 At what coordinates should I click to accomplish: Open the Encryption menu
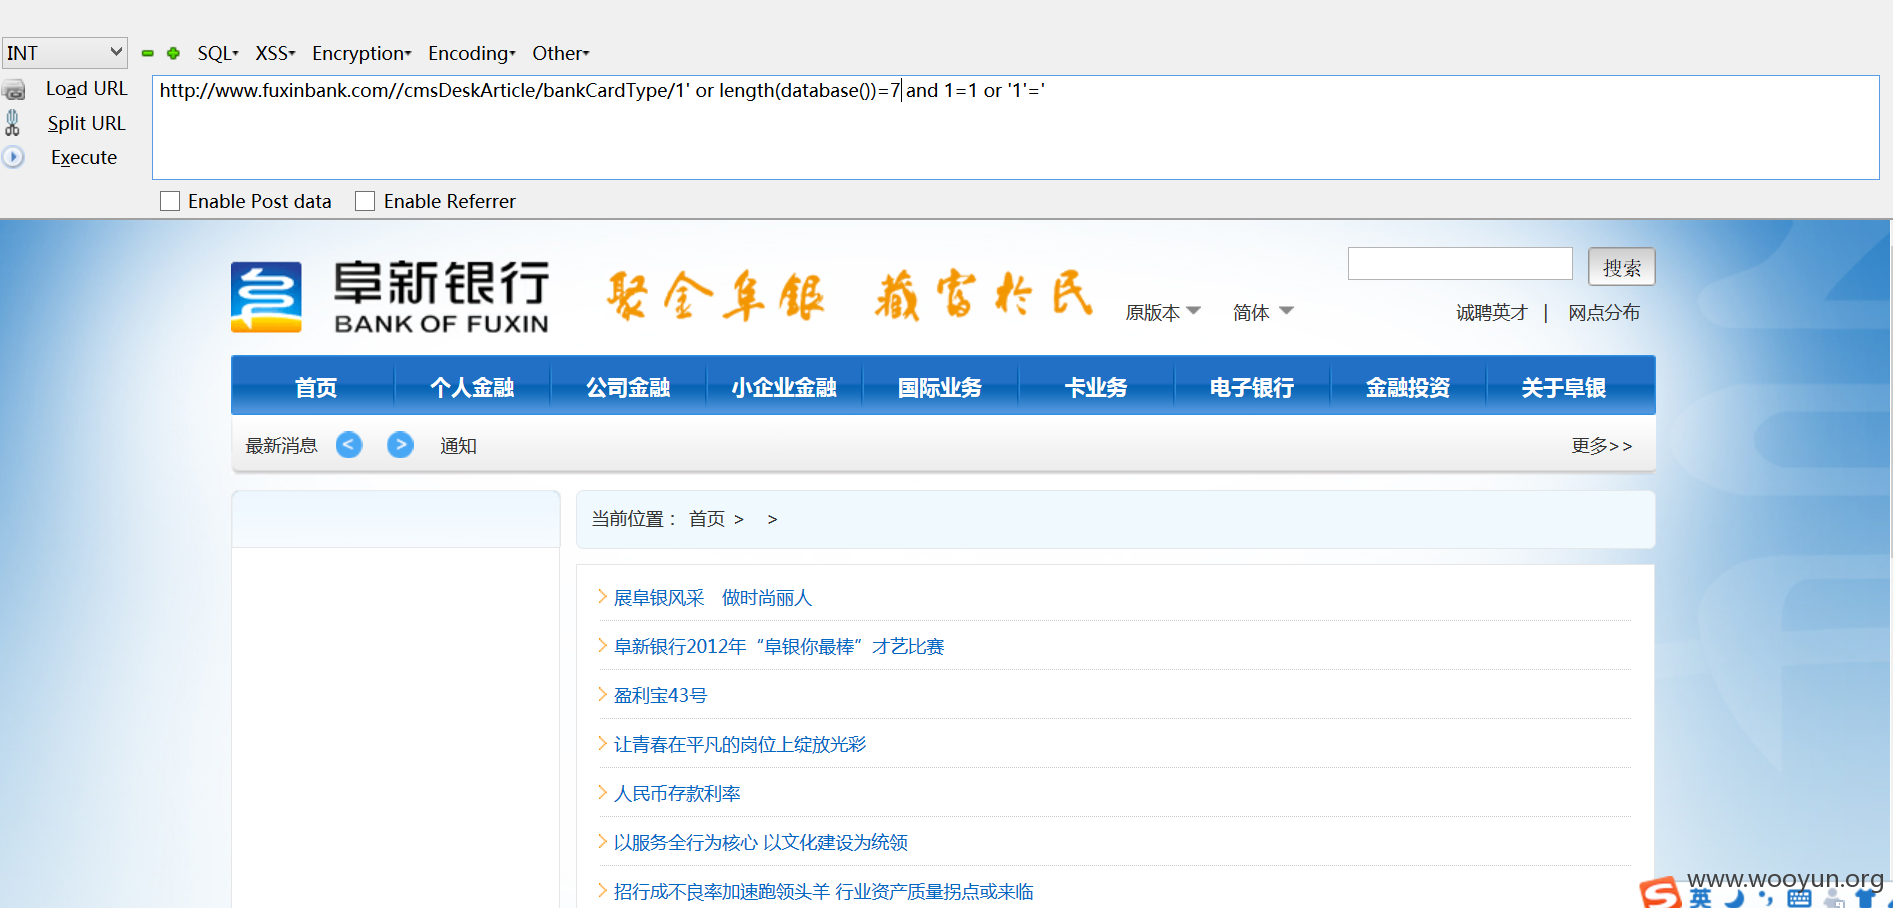(361, 53)
